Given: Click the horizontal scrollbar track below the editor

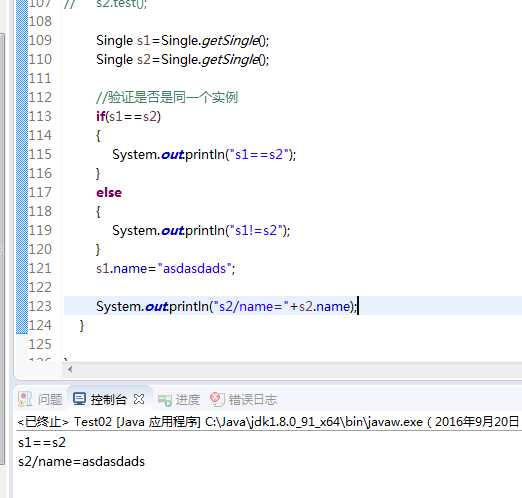Looking at the screenshot, I should point(297,369).
